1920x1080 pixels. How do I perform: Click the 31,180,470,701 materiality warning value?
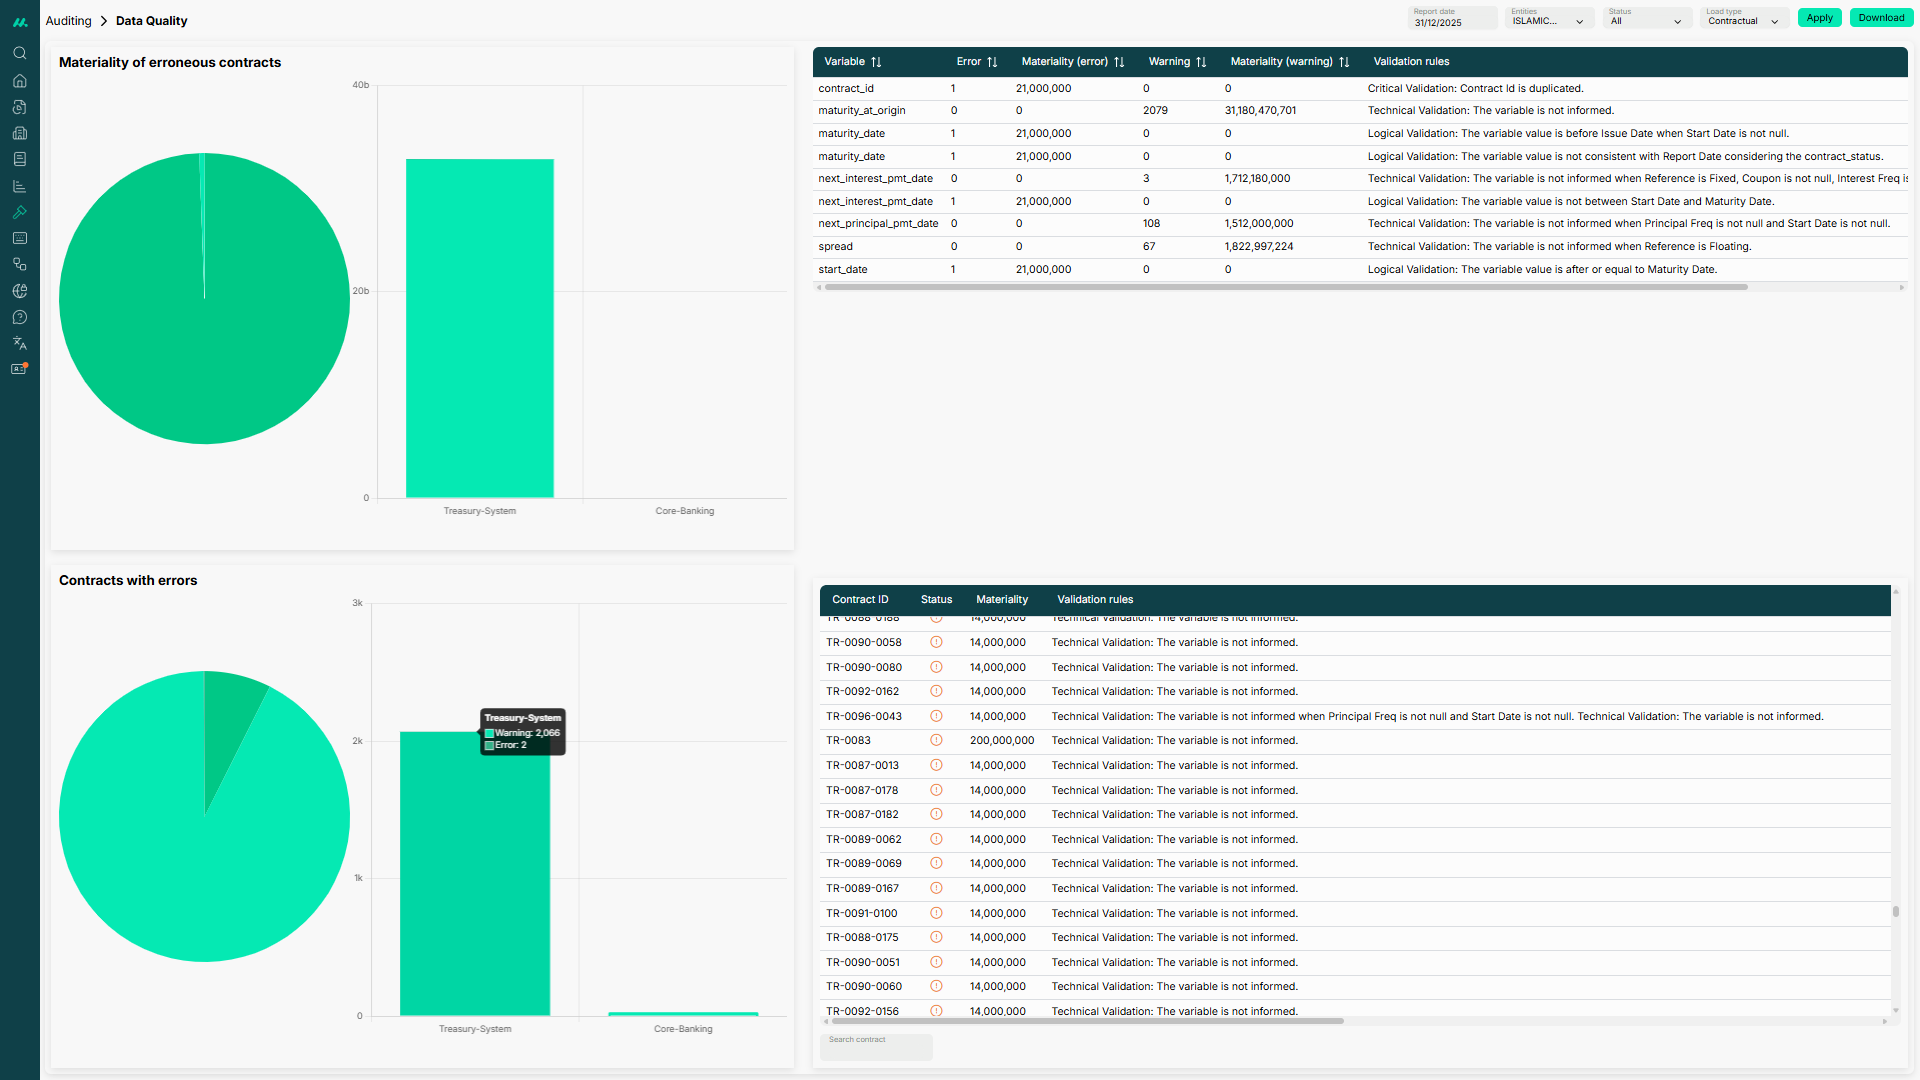1260,111
